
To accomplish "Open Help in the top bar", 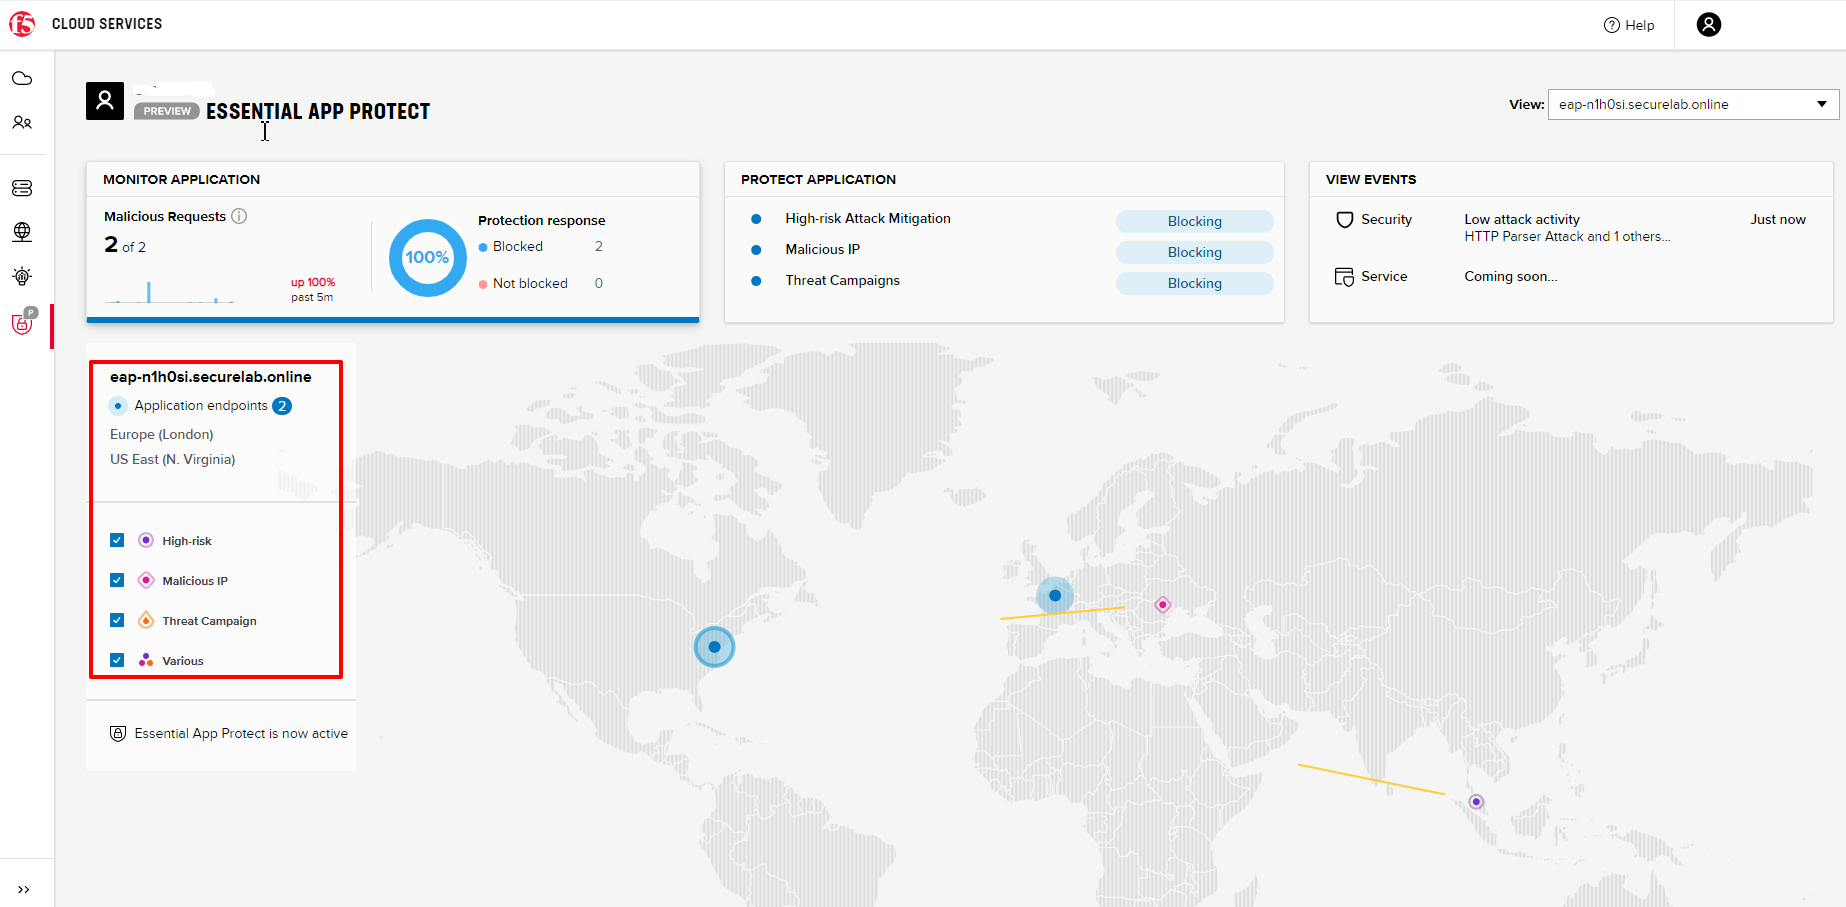I will coord(1629,25).
